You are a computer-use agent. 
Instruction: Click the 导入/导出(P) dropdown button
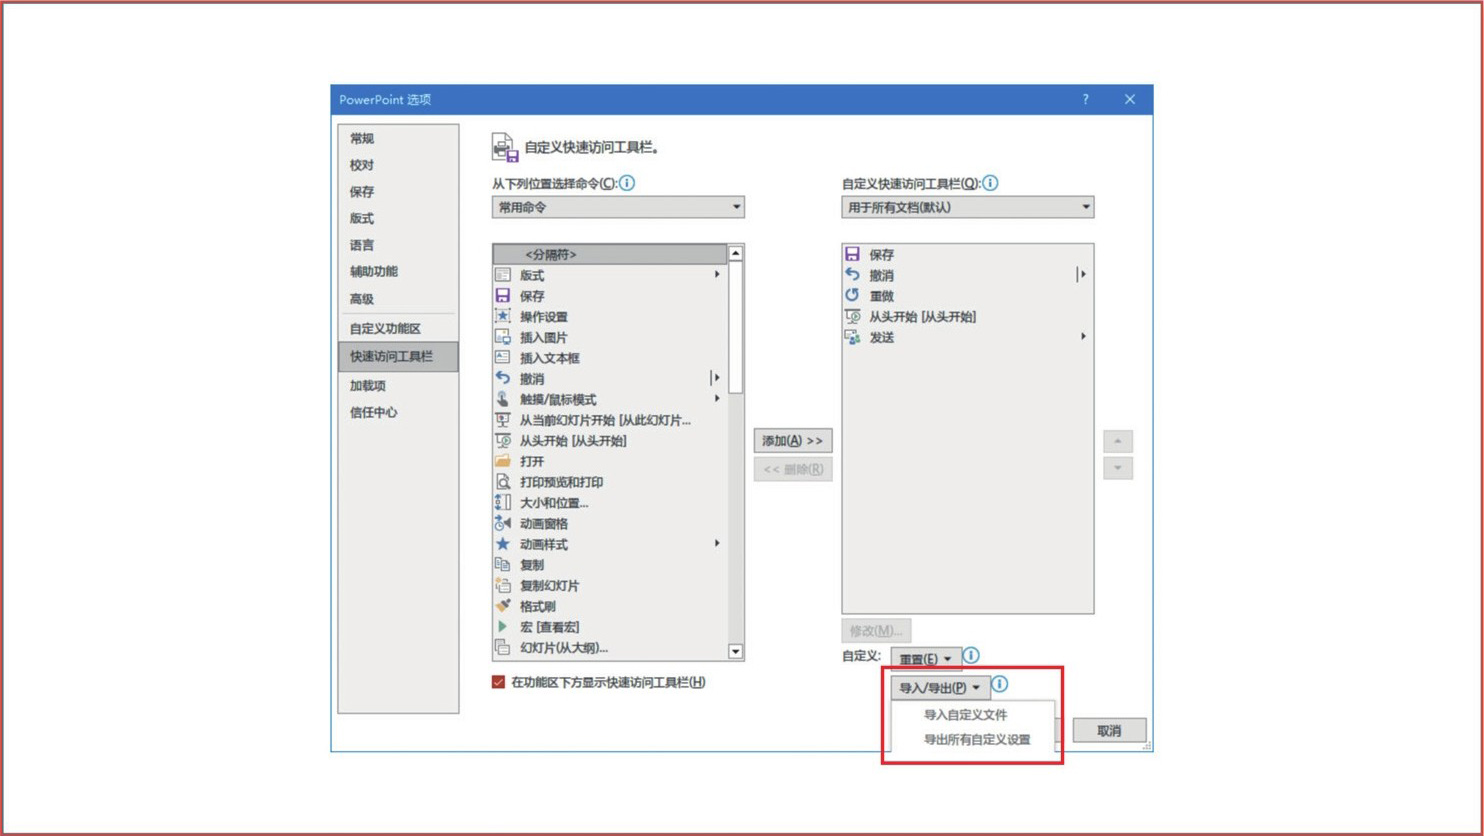point(940,687)
